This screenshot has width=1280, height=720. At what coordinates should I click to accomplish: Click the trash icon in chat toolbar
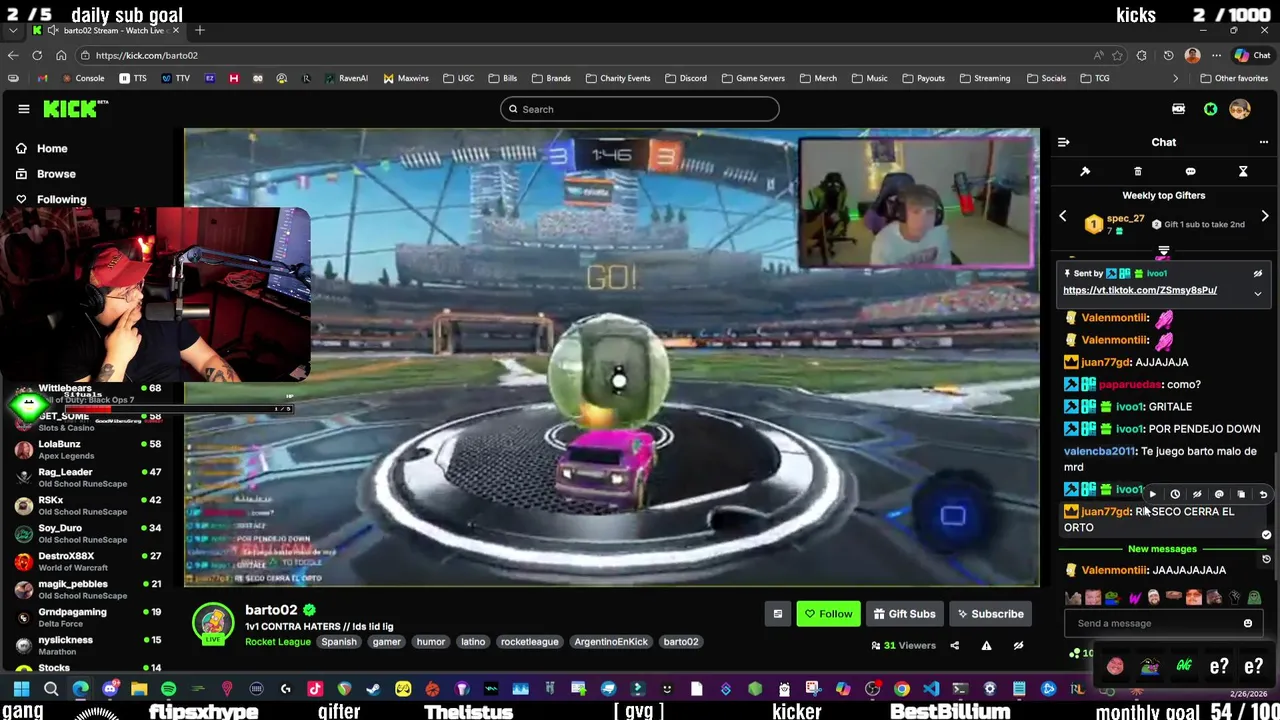[1137, 171]
